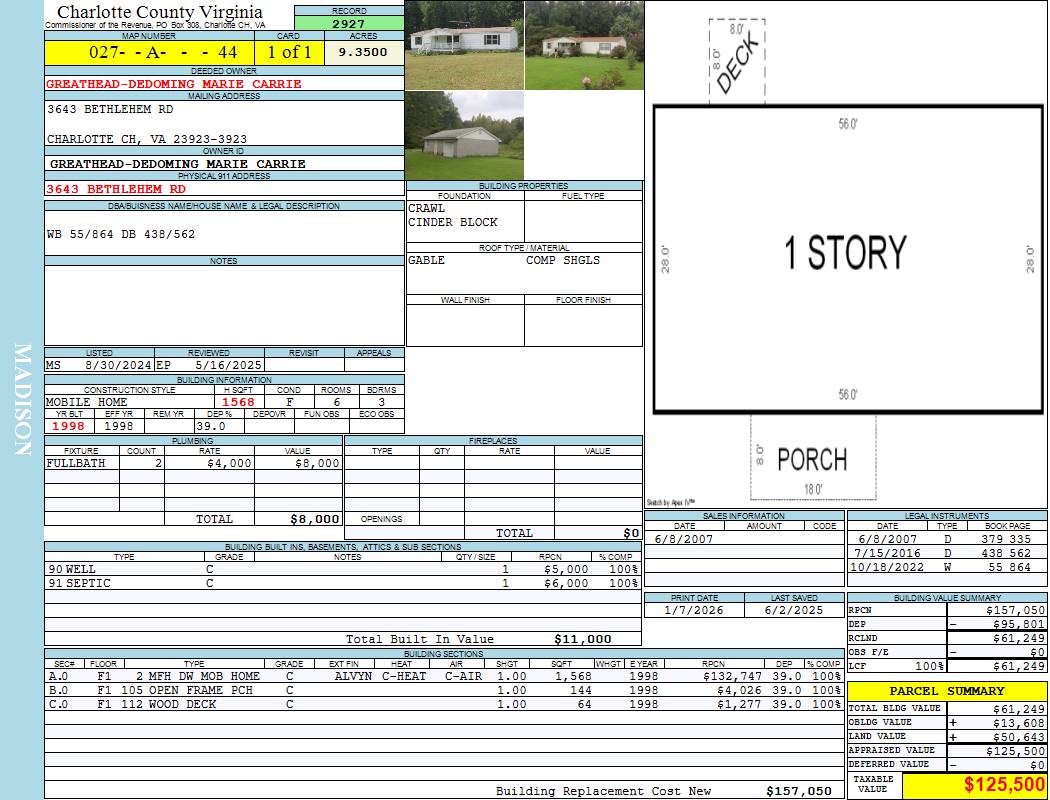Click the acres value 9.3500
1050x800 pixels.
[x=363, y=52]
